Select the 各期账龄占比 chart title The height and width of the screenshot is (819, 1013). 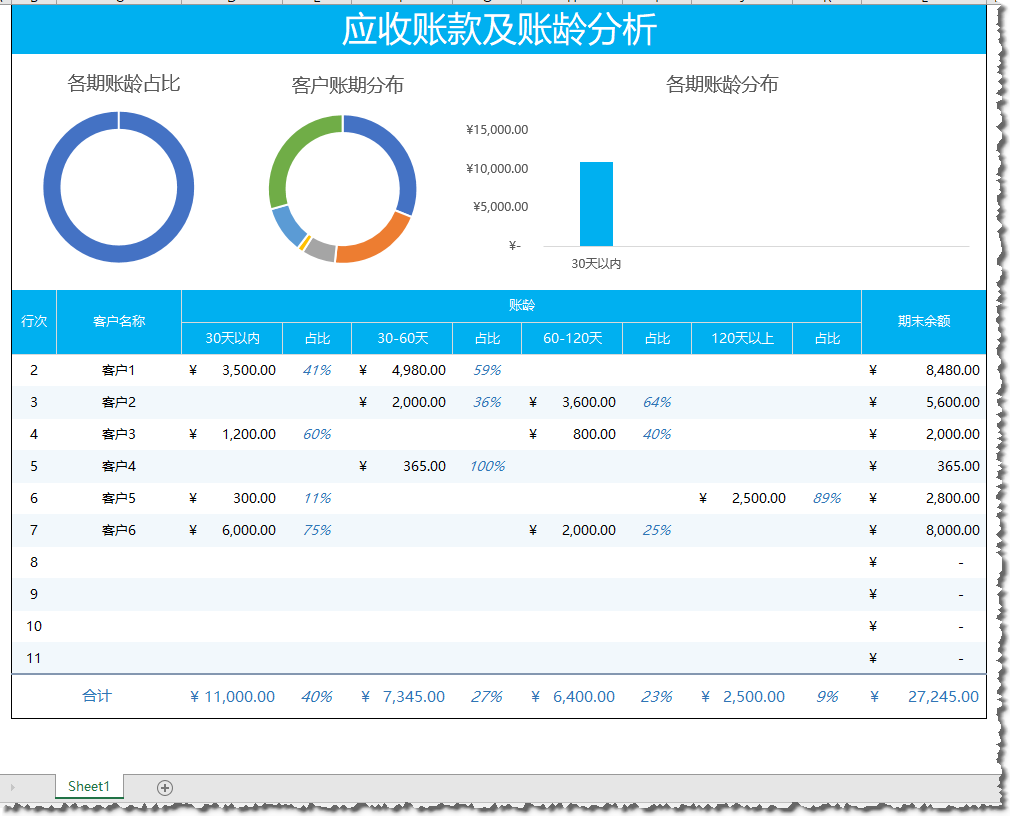pos(123,83)
